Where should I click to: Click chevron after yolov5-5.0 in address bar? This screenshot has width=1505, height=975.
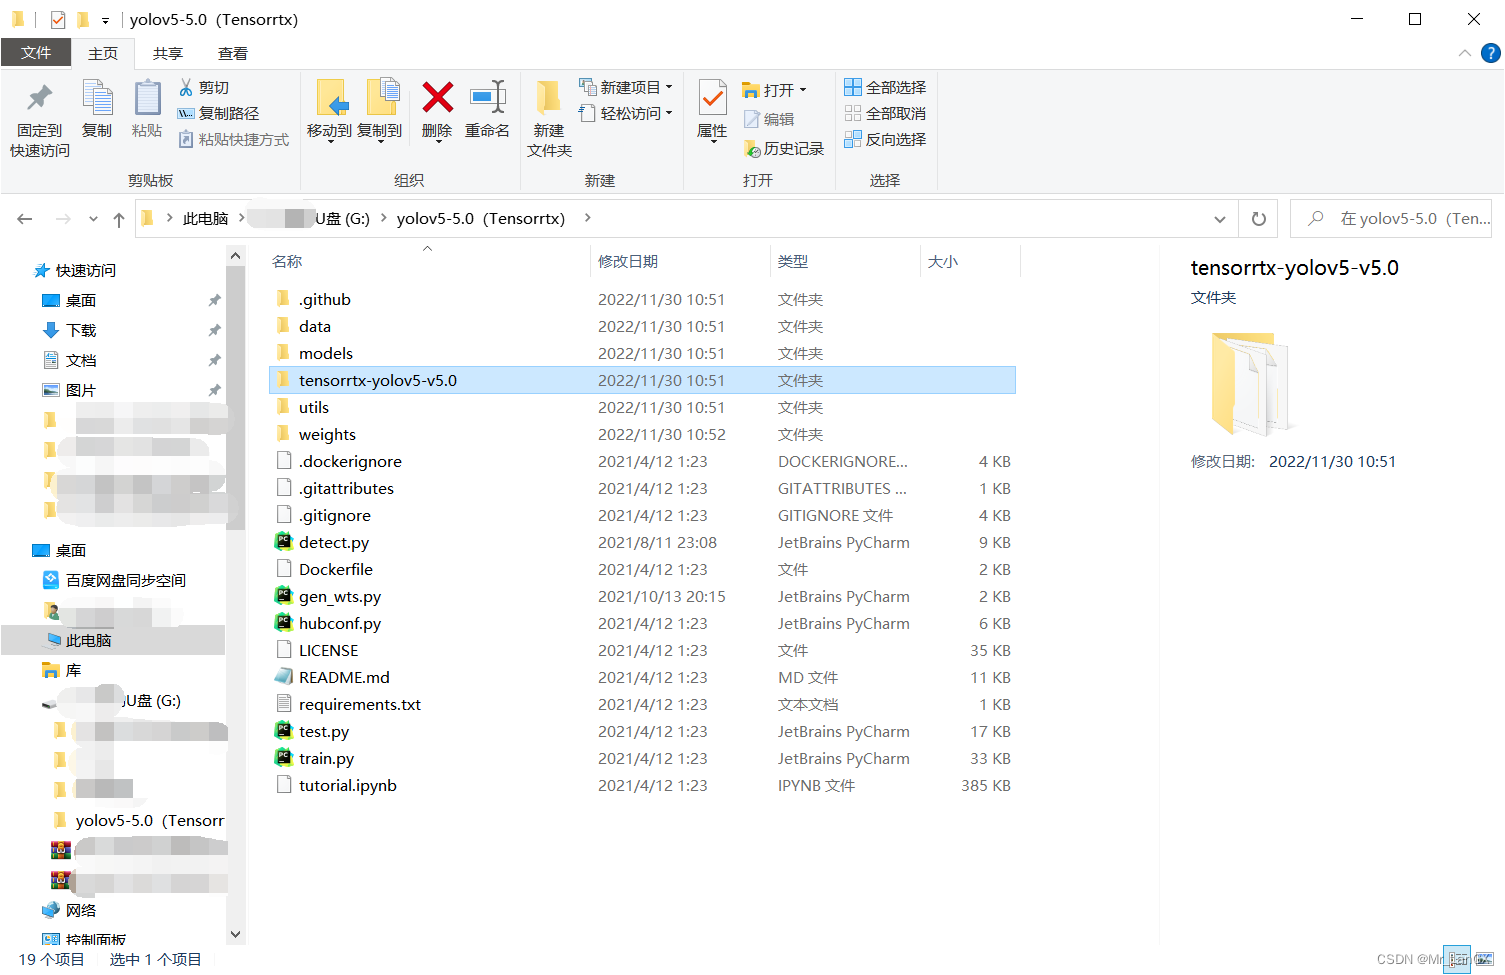pos(587,218)
